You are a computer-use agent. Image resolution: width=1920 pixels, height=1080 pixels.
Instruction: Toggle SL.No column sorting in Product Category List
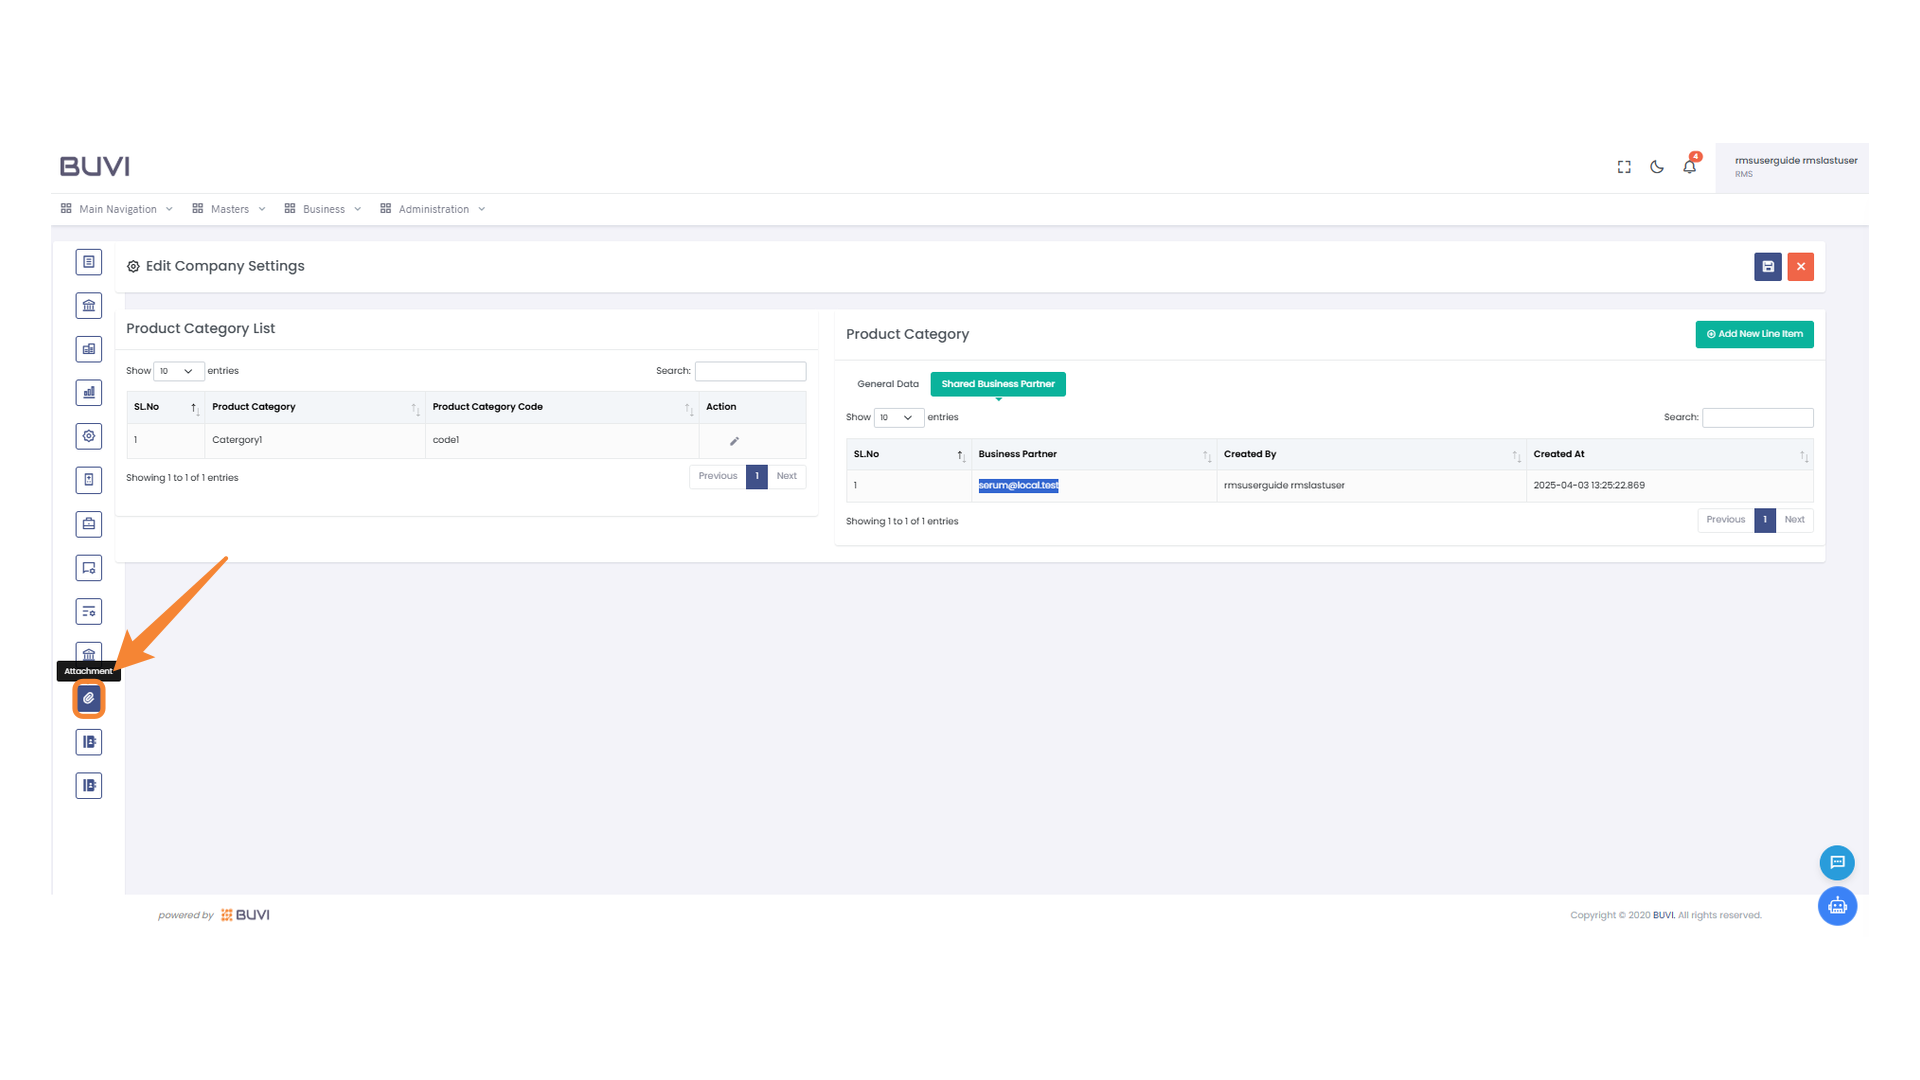click(x=193, y=407)
